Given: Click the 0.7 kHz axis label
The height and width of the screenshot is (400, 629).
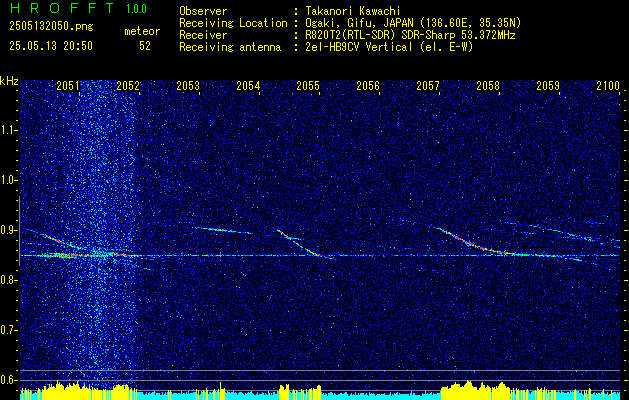Looking at the screenshot, I should tap(8, 330).
